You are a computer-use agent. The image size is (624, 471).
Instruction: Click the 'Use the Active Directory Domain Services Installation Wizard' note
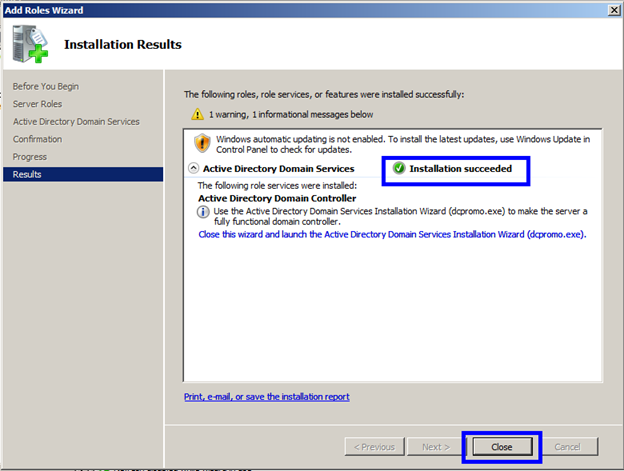tap(400, 216)
